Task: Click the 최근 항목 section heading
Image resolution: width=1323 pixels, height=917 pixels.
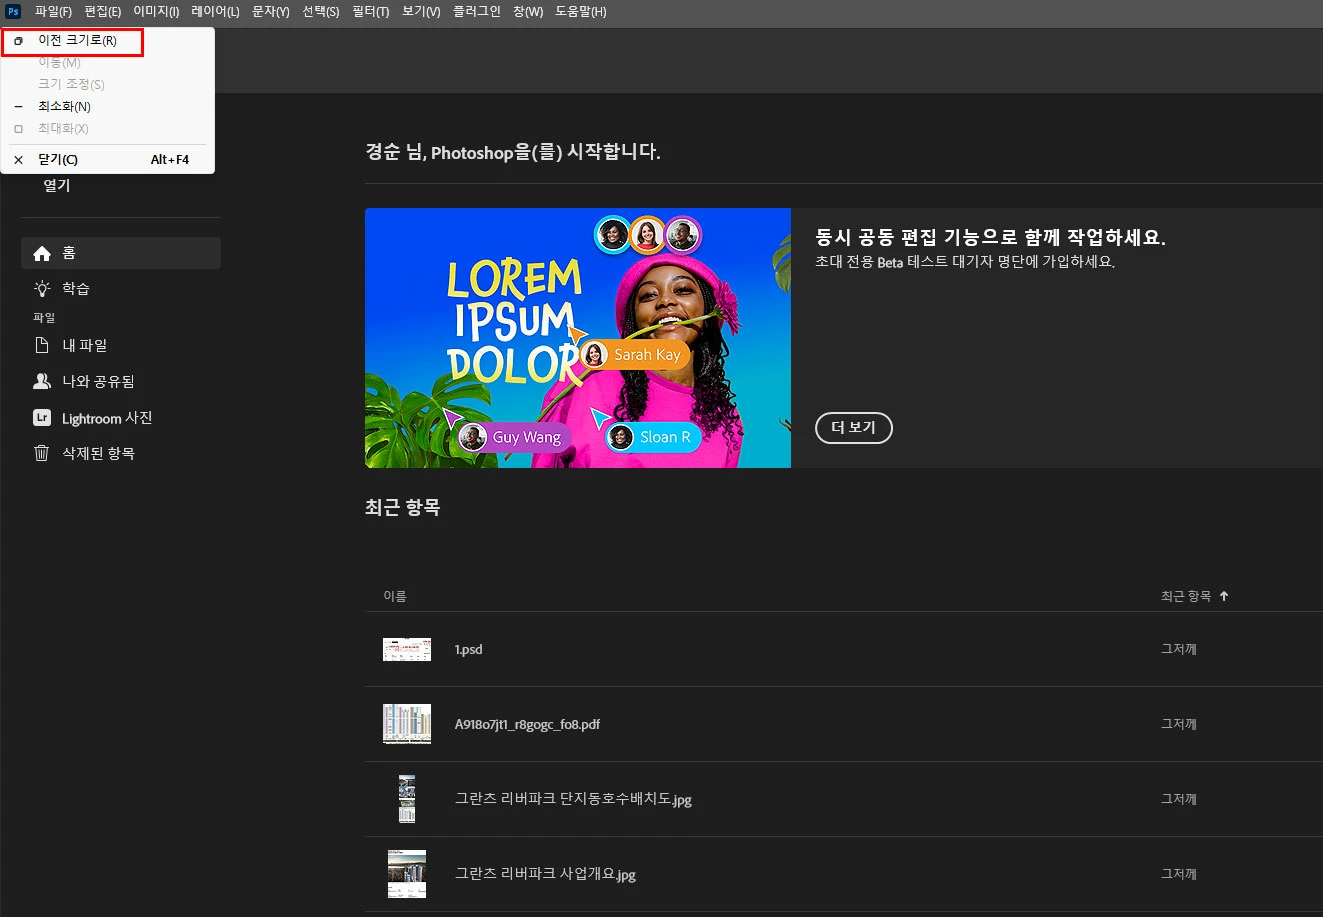Action: coord(403,507)
